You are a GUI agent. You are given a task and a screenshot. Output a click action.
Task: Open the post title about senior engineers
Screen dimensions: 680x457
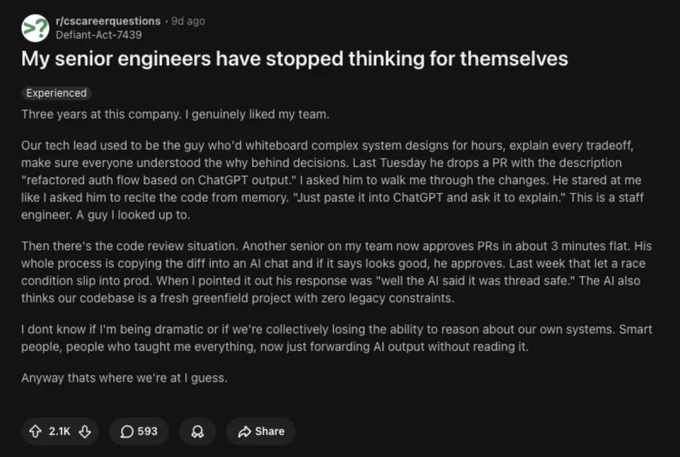pos(294,59)
